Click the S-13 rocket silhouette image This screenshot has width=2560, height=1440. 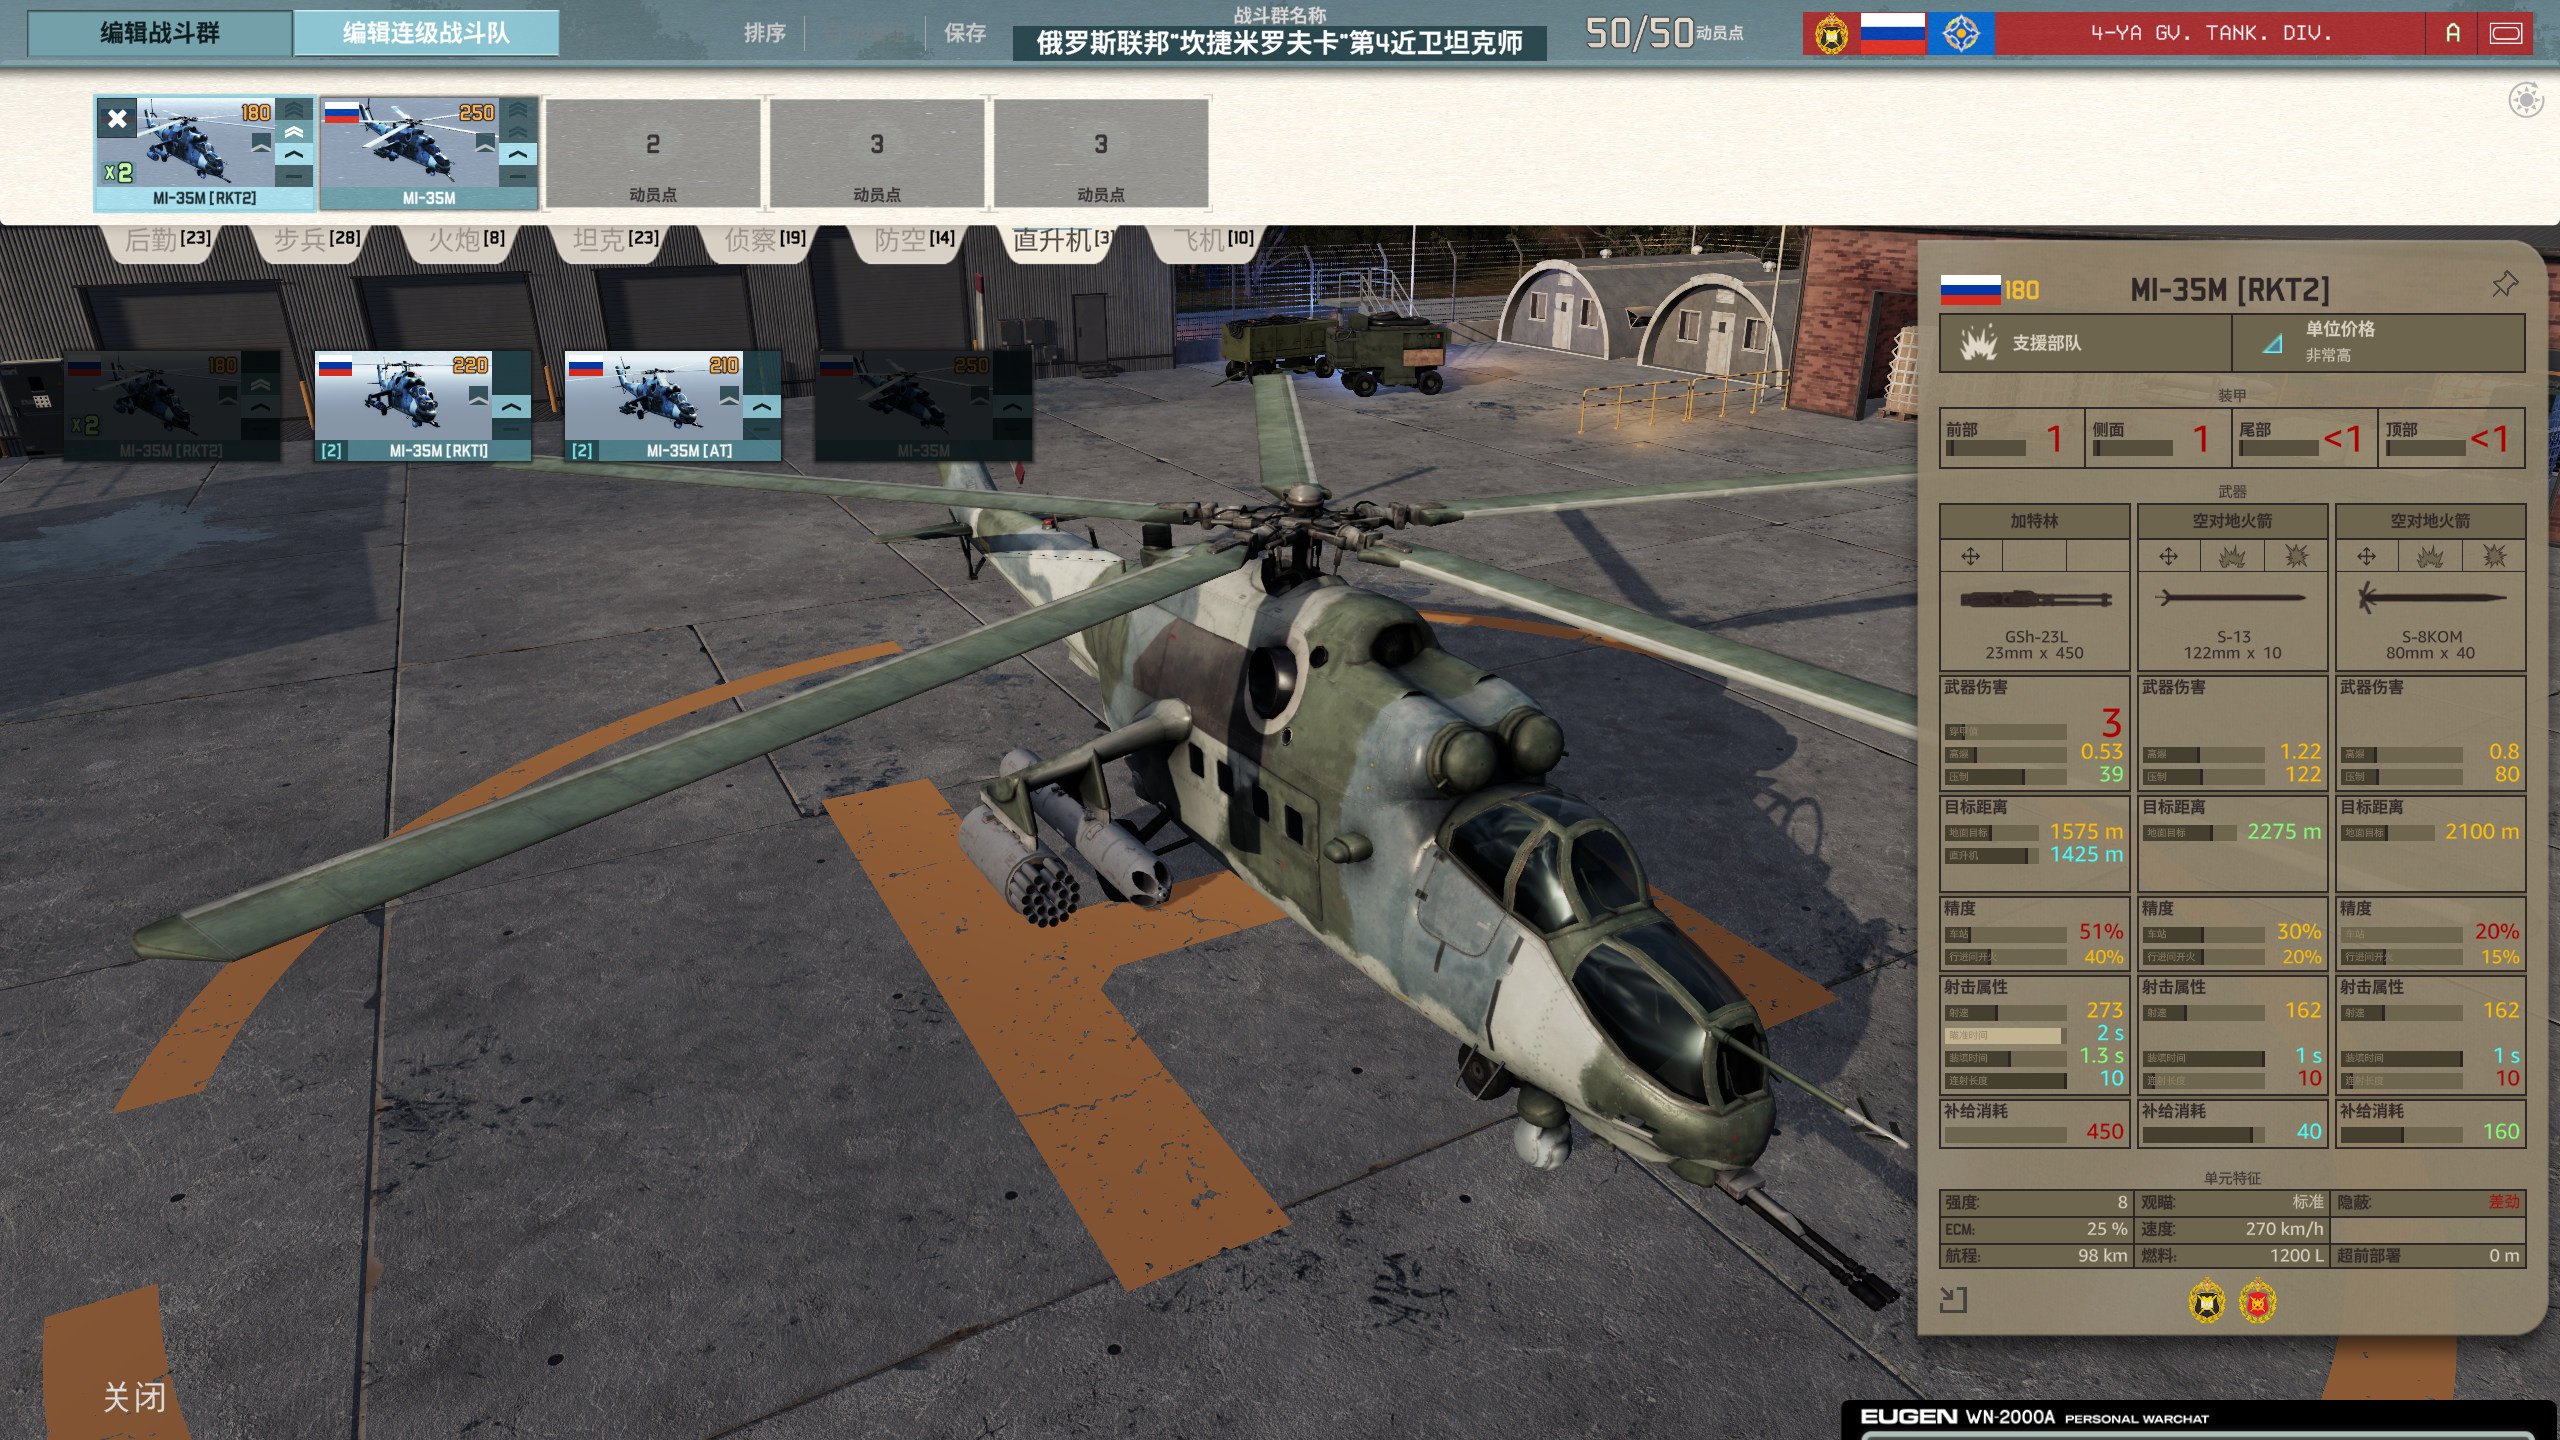point(2231,598)
